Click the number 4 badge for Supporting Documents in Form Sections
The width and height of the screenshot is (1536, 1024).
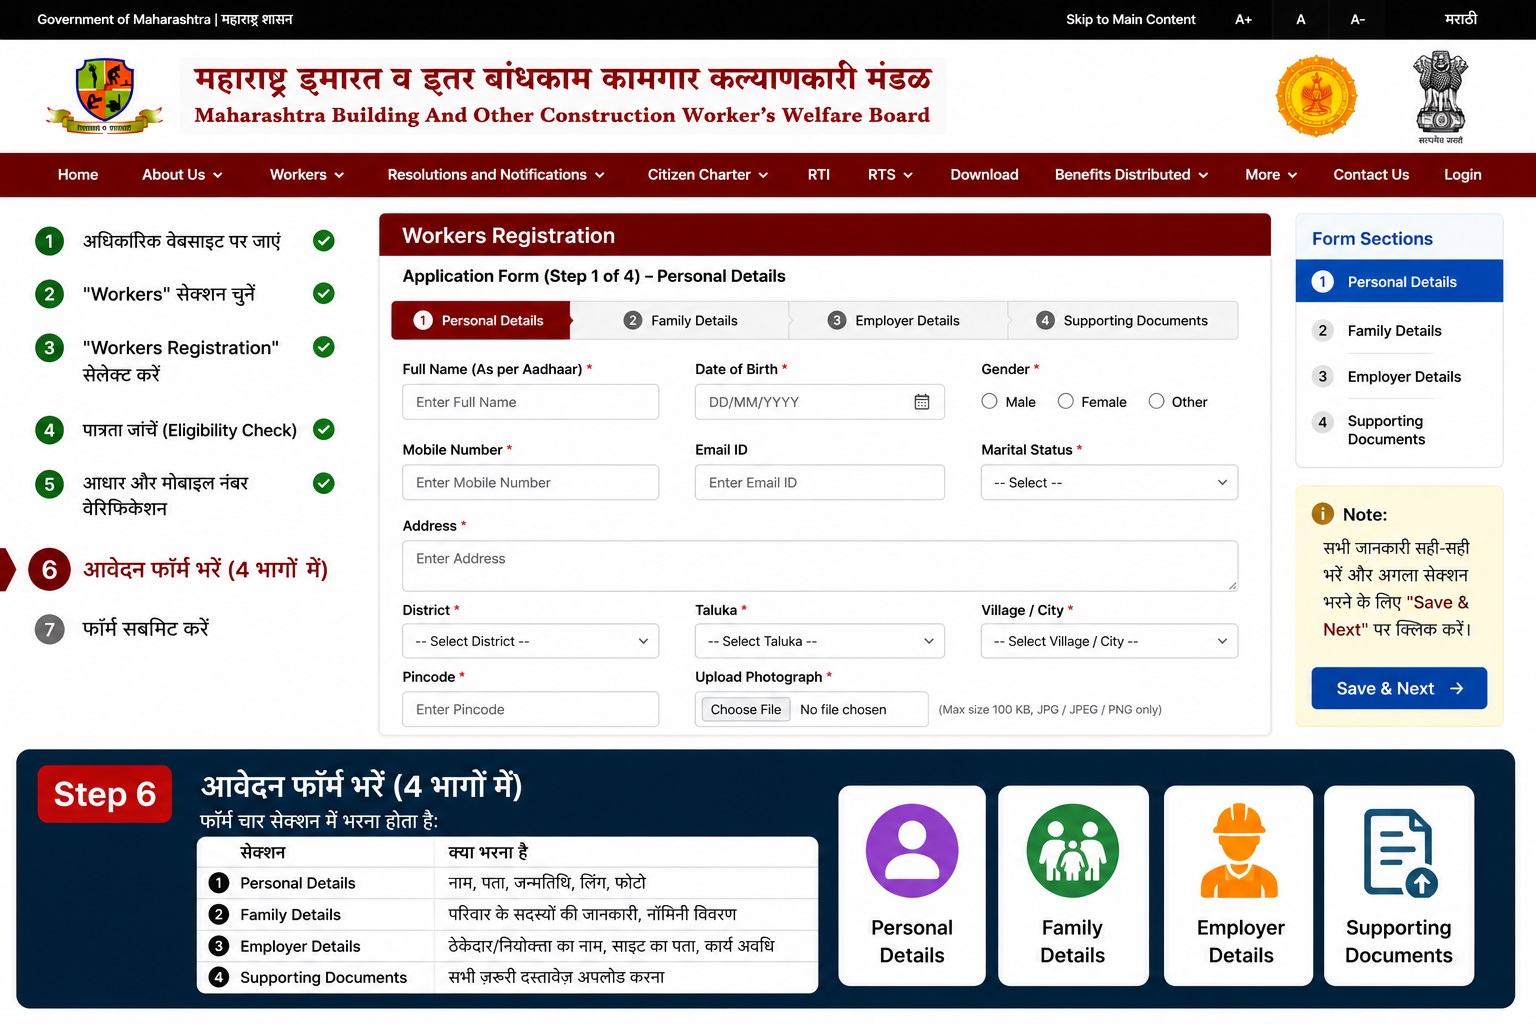coord(1323,422)
